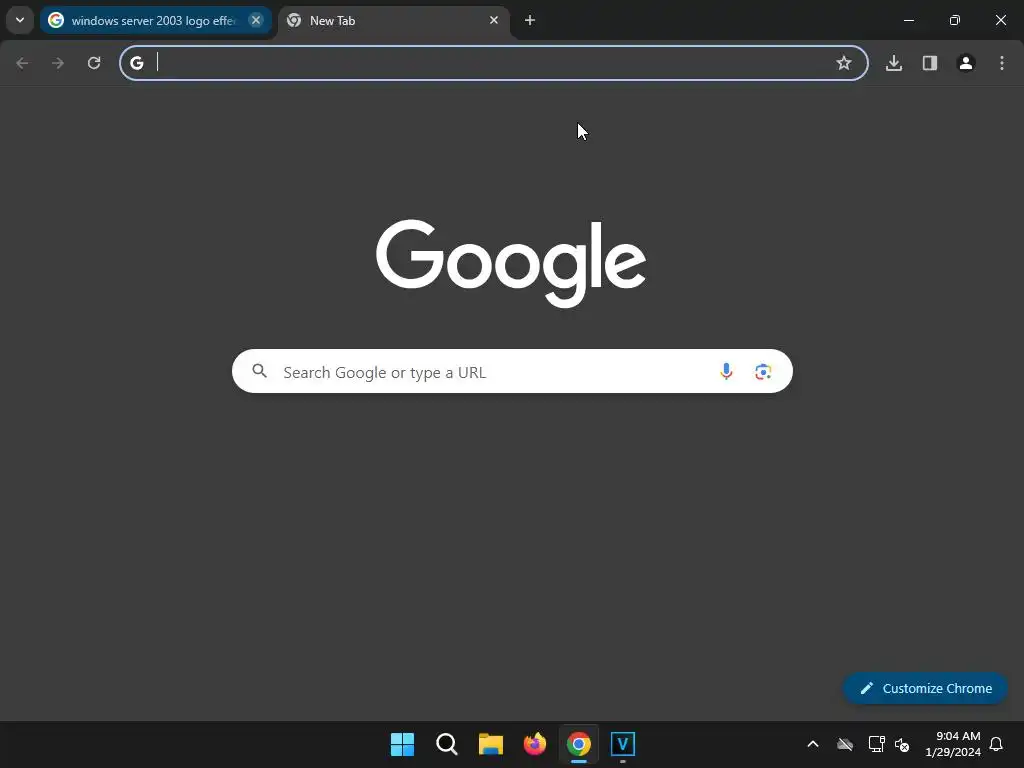Open the tab search dropdown arrow
This screenshot has width=1024, height=768.
click(x=20, y=20)
